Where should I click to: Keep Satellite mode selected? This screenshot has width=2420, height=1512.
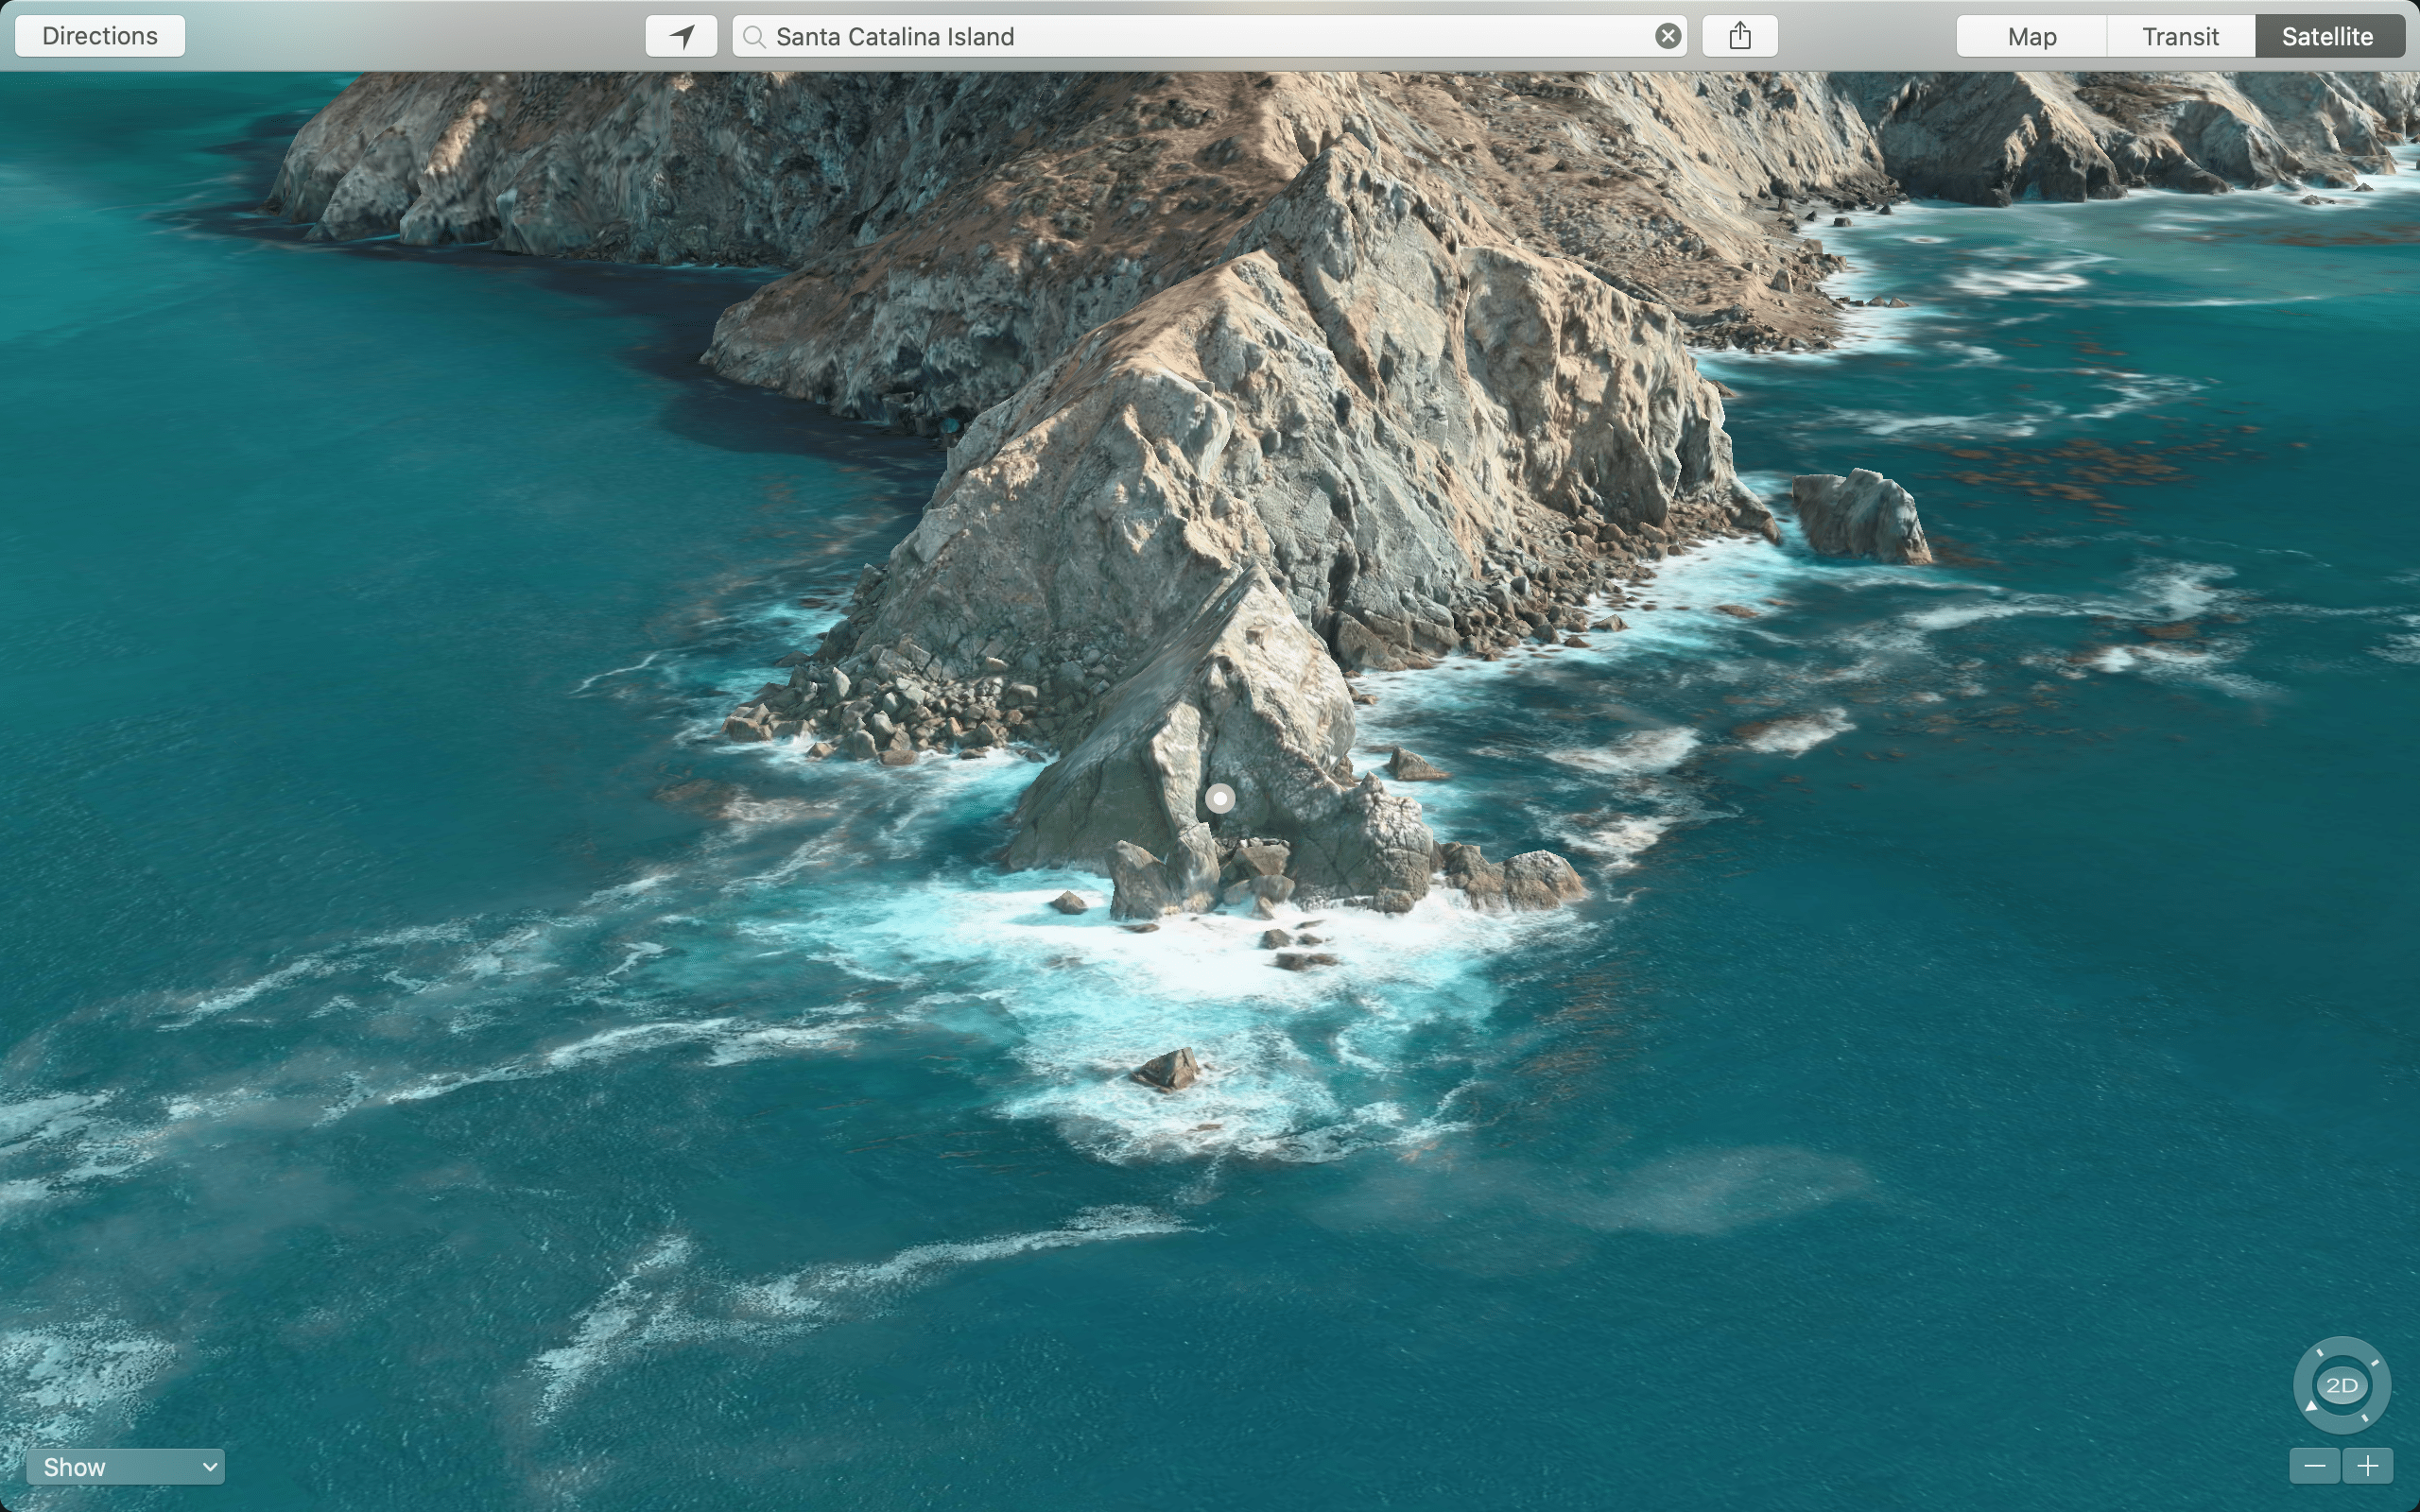(2328, 36)
